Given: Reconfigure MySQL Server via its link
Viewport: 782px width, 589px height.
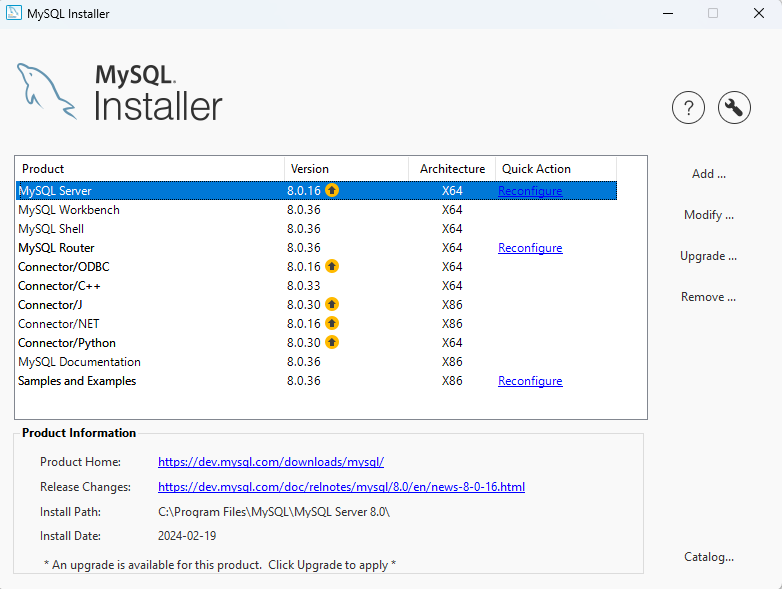Looking at the screenshot, I should tap(530, 191).
